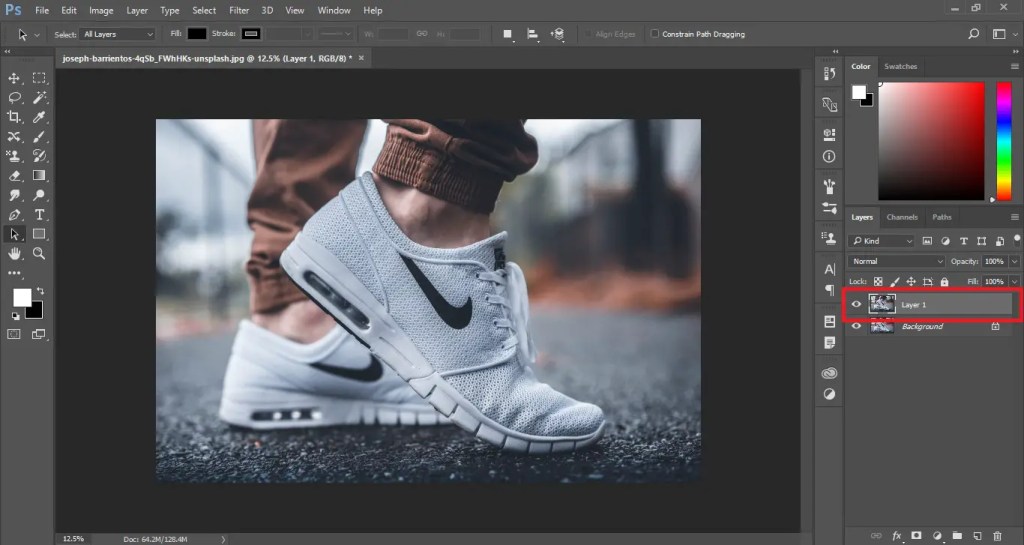This screenshot has width=1024, height=545.
Task: Select Layer 1 thumbnail
Action: point(882,304)
